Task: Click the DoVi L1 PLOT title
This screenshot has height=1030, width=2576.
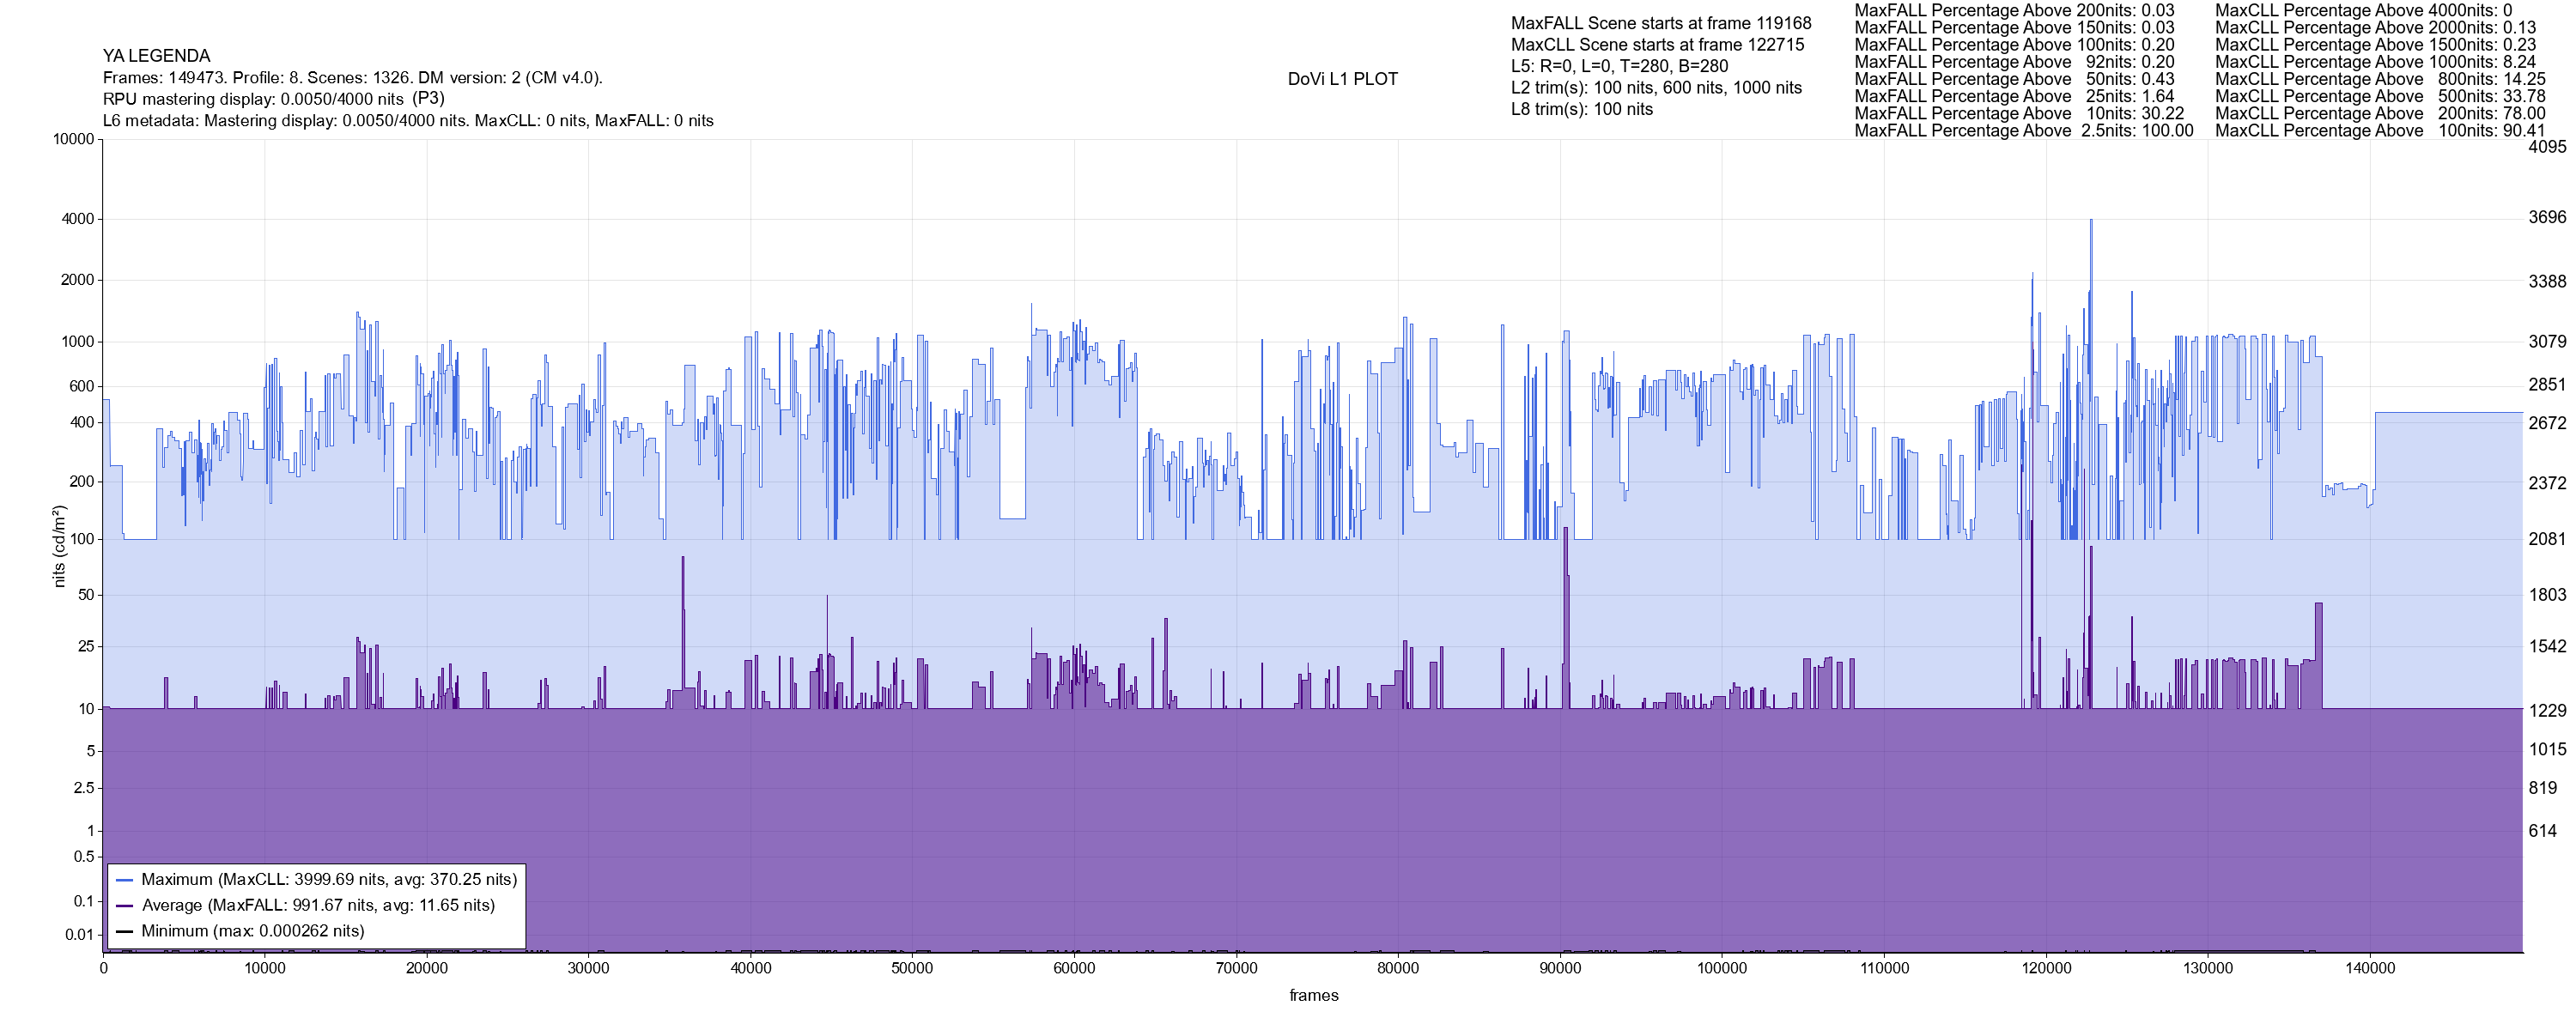Action: point(1342,79)
